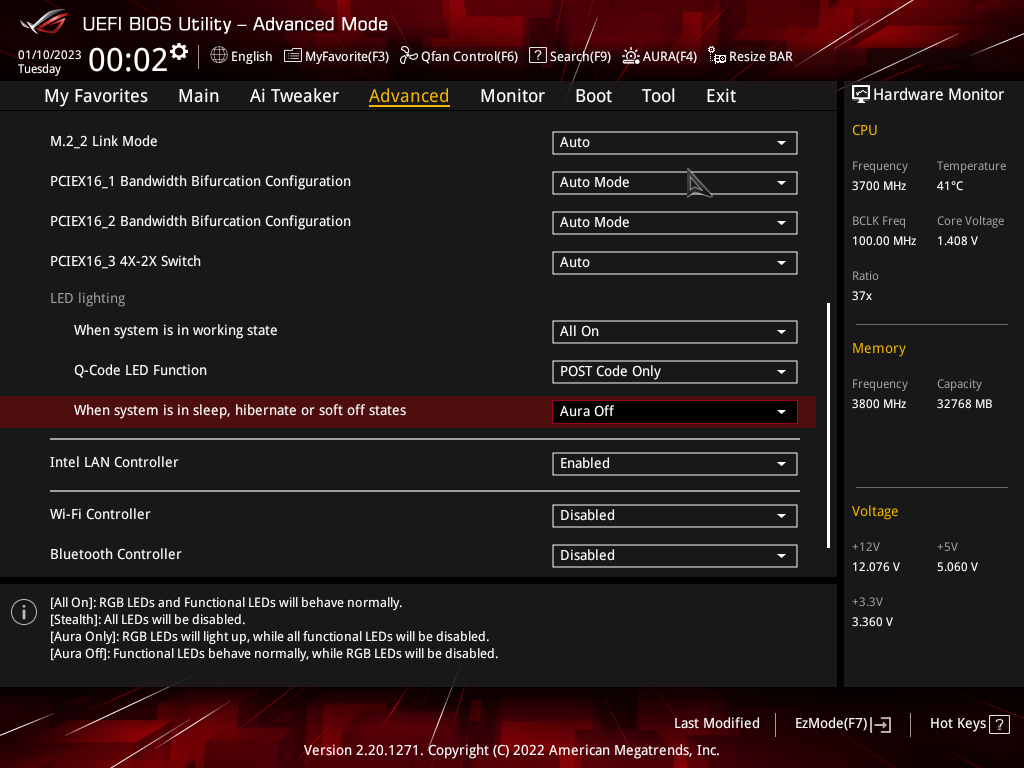1024x768 pixels.
Task: Click the globe language icon
Action: 219,56
